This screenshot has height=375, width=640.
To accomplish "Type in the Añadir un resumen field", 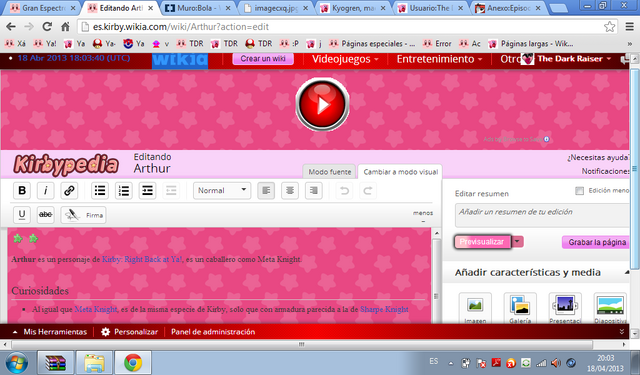I will tap(542, 215).
